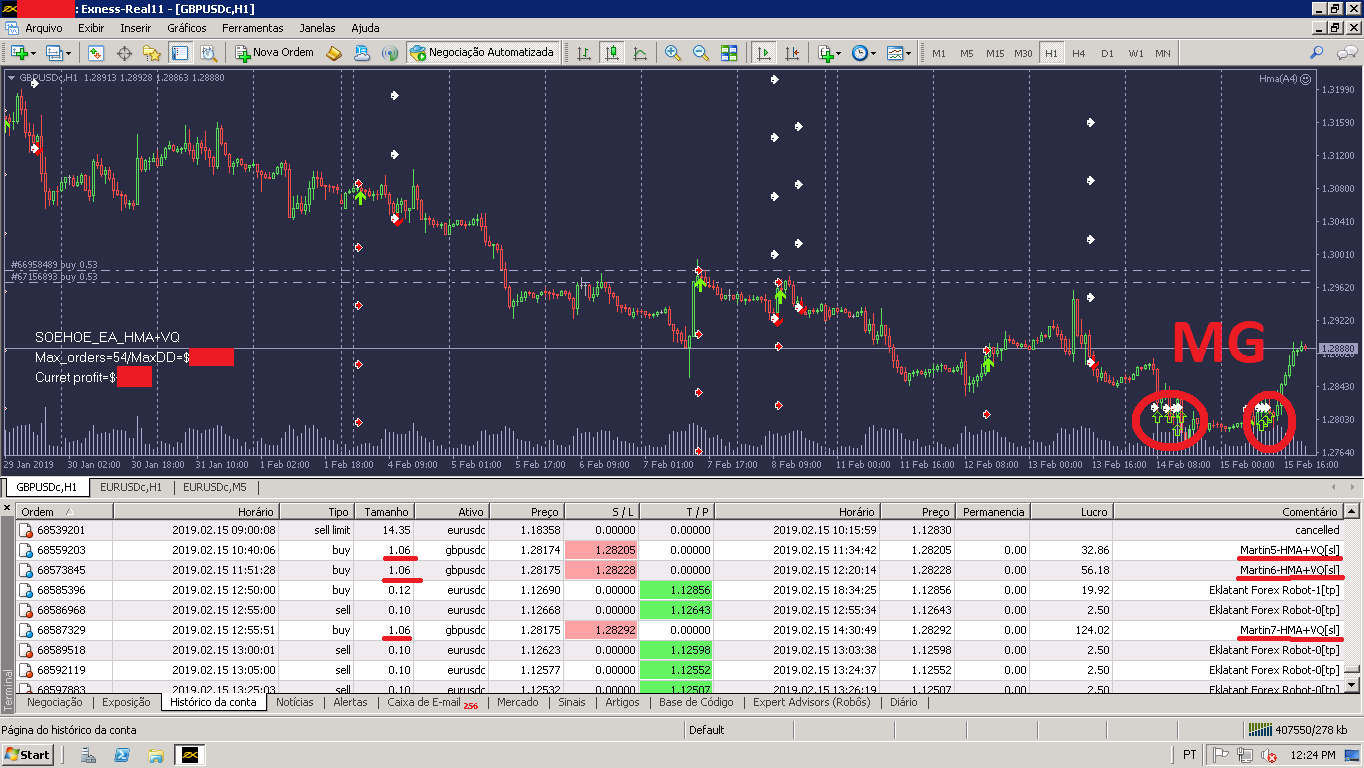Switch chart to line chart mode
This screenshot has width=1364, height=768.
[x=640, y=53]
